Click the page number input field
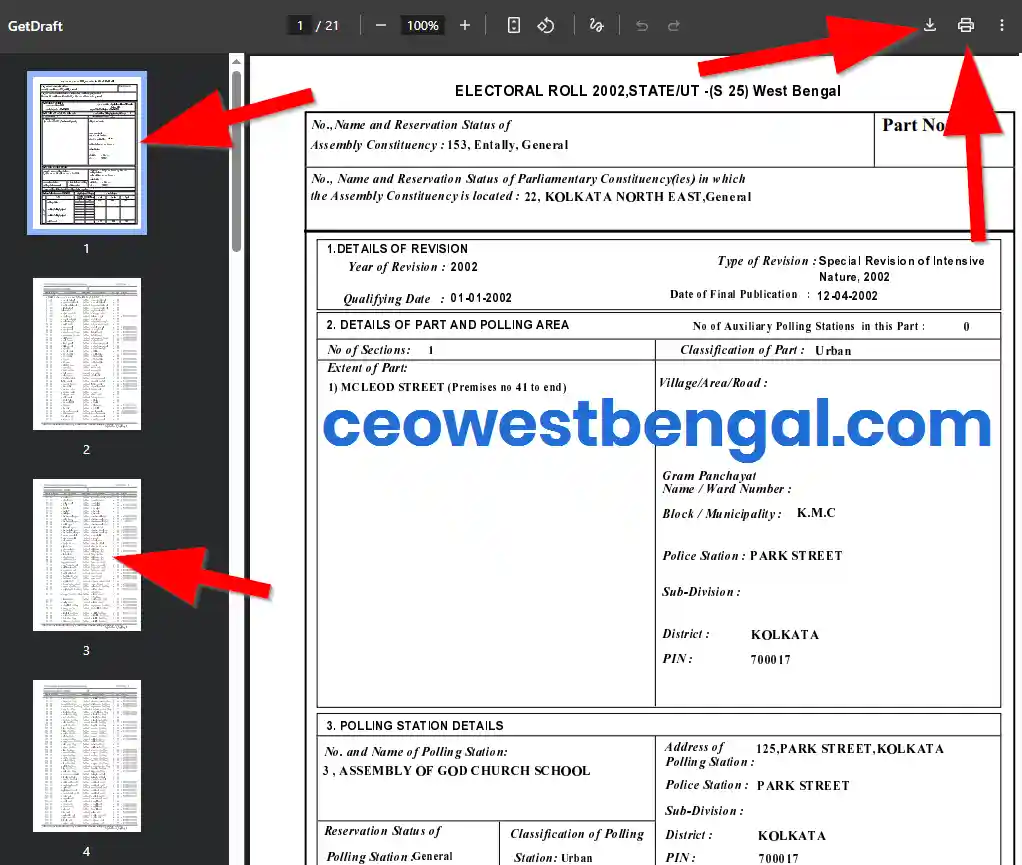Viewport: 1022px width, 865px height. [x=299, y=25]
